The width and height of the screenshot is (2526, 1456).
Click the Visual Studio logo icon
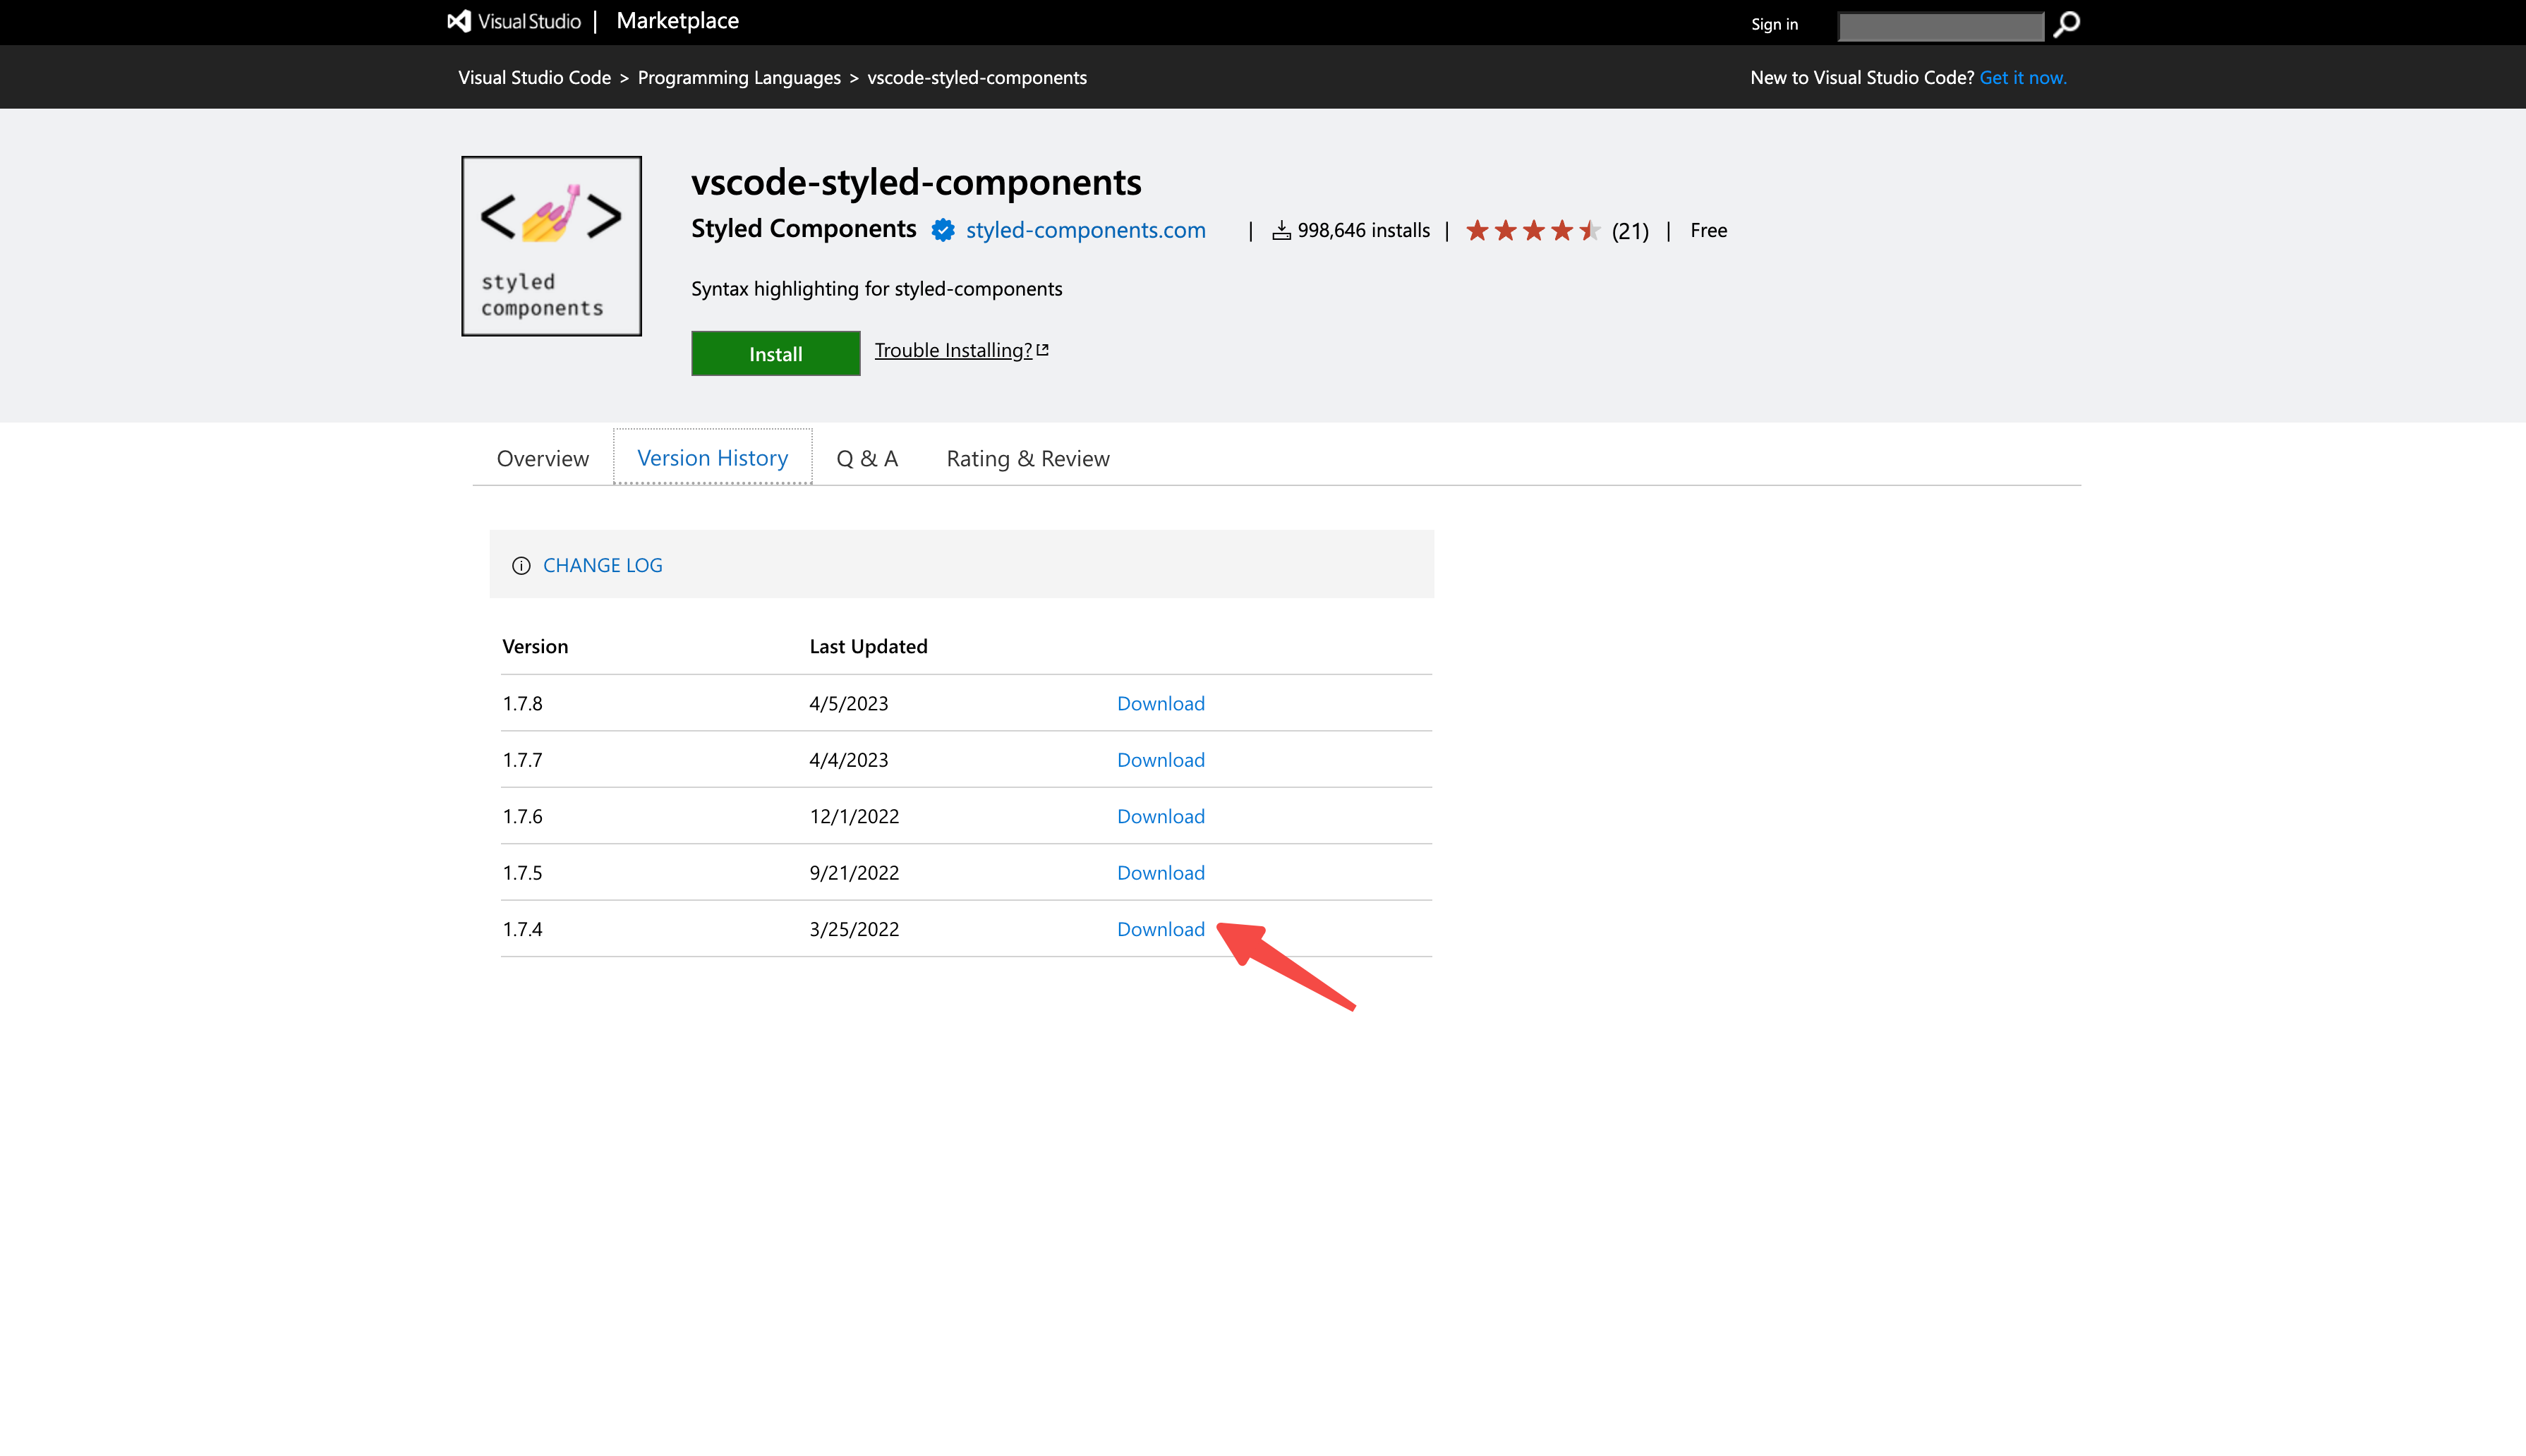pos(459,21)
